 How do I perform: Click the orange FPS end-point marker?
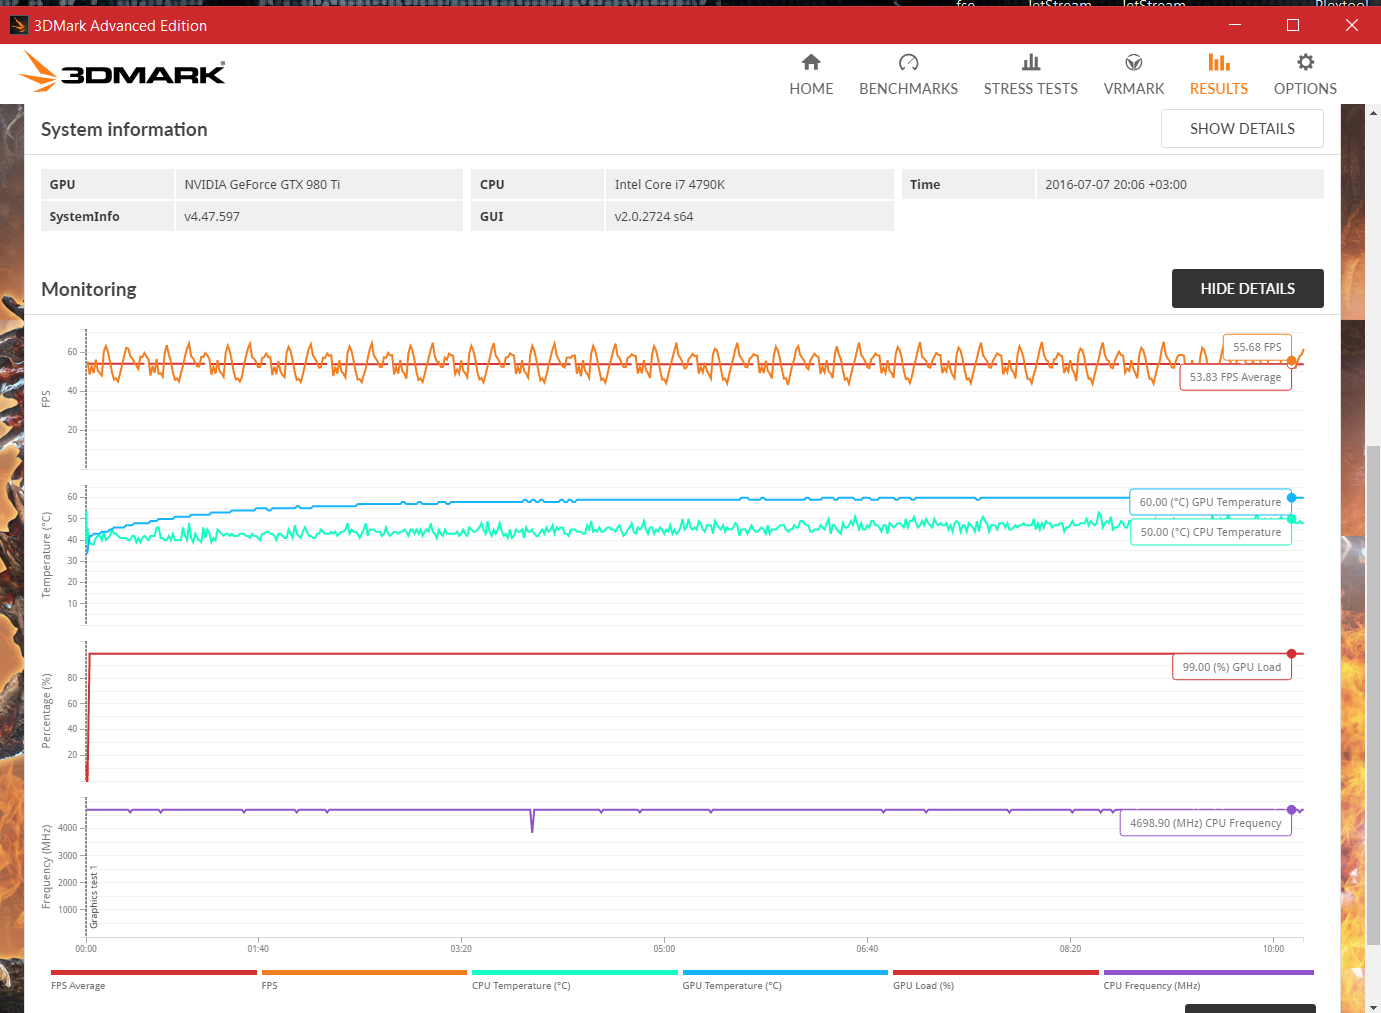coord(1292,362)
